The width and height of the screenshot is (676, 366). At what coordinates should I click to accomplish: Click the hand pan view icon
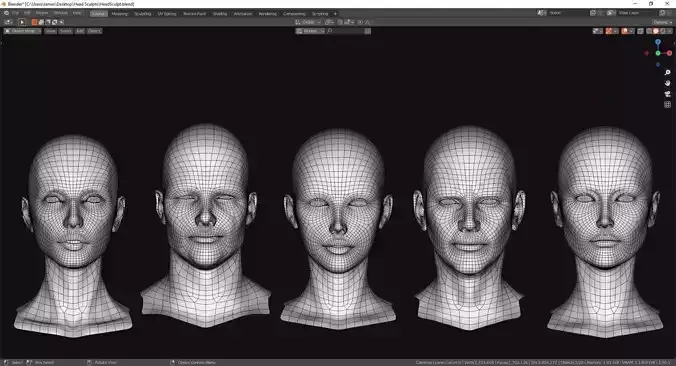pos(667,83)
